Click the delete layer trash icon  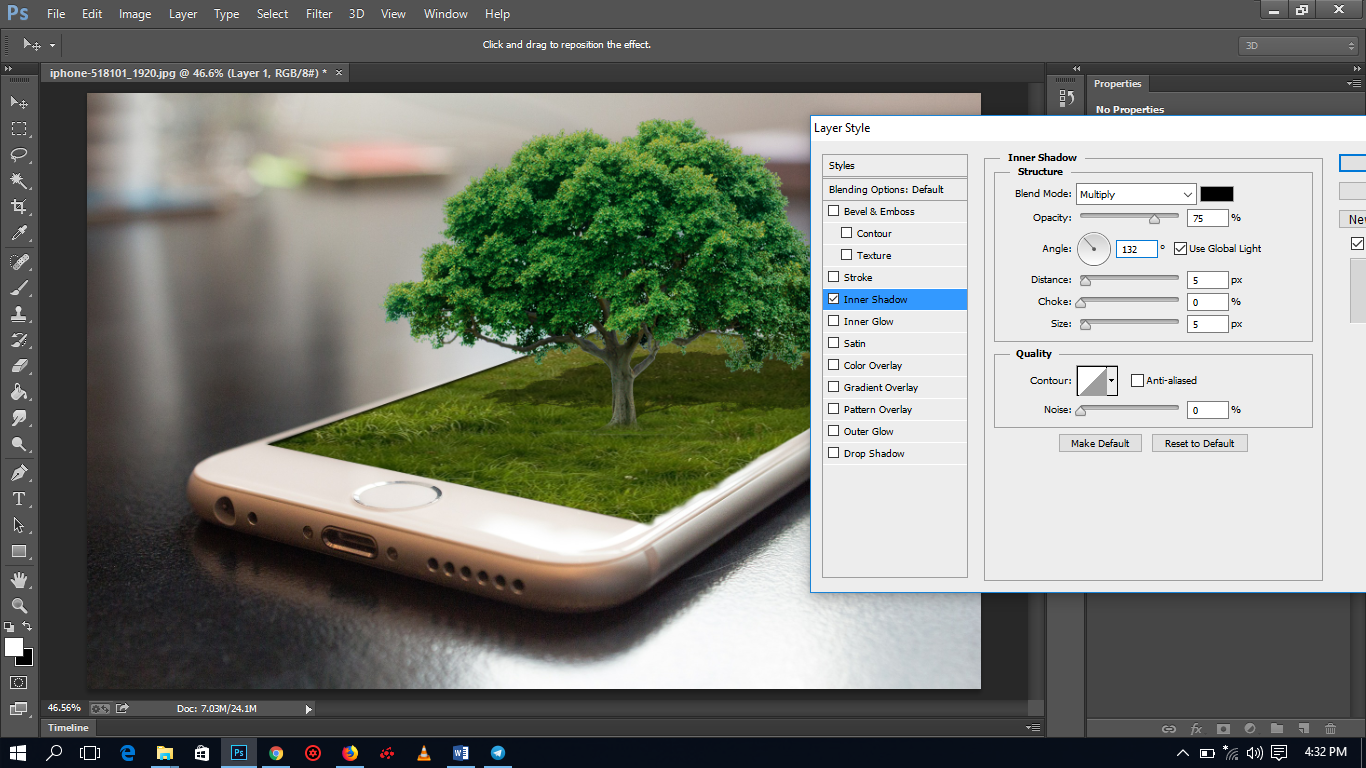1330,729
